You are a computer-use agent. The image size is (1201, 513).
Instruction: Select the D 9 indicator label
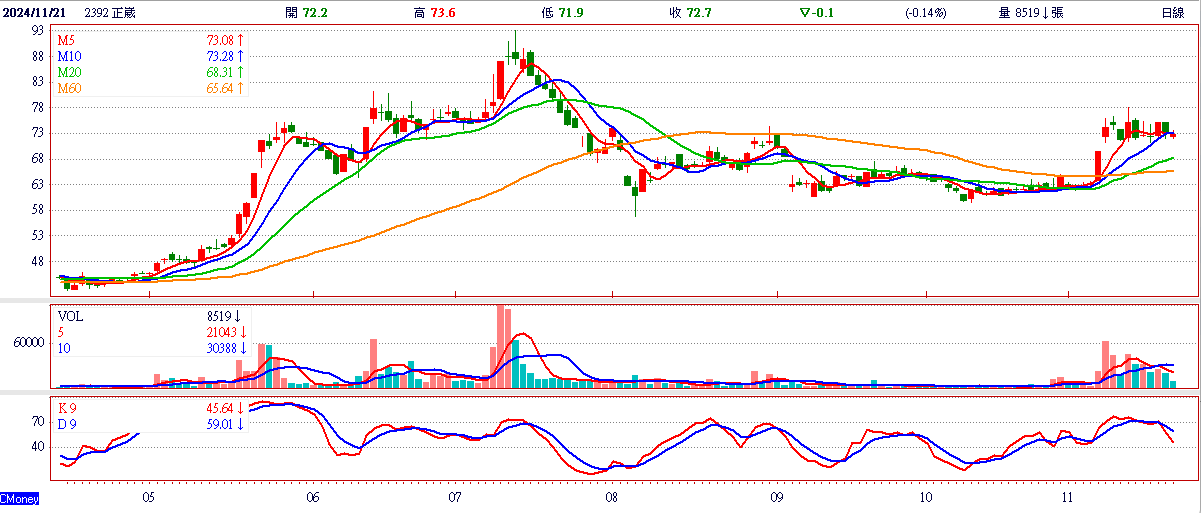pos(67,424)
